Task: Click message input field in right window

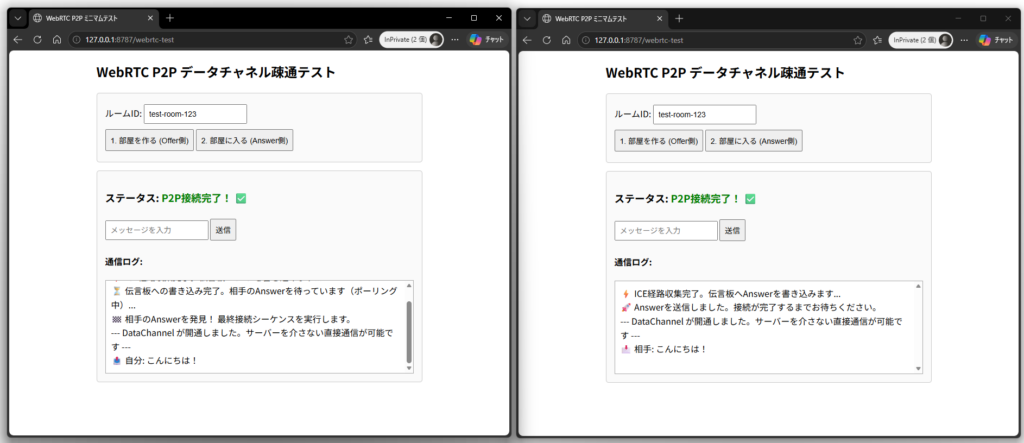Action: pyautogui.click(x=666, y=231)
